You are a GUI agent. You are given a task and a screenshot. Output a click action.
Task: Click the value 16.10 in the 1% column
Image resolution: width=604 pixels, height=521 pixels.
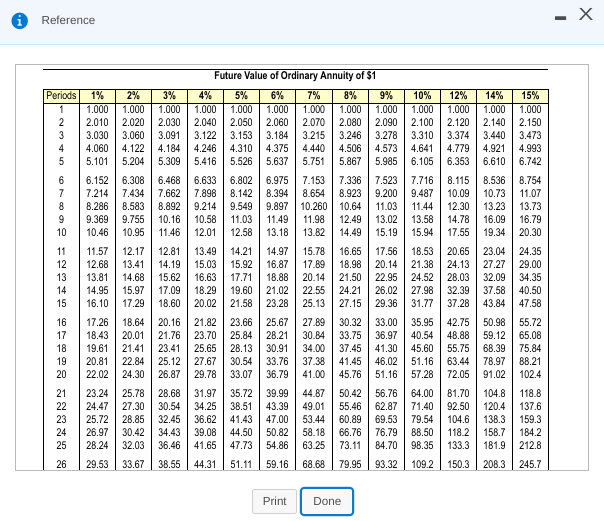click(97, 303)
